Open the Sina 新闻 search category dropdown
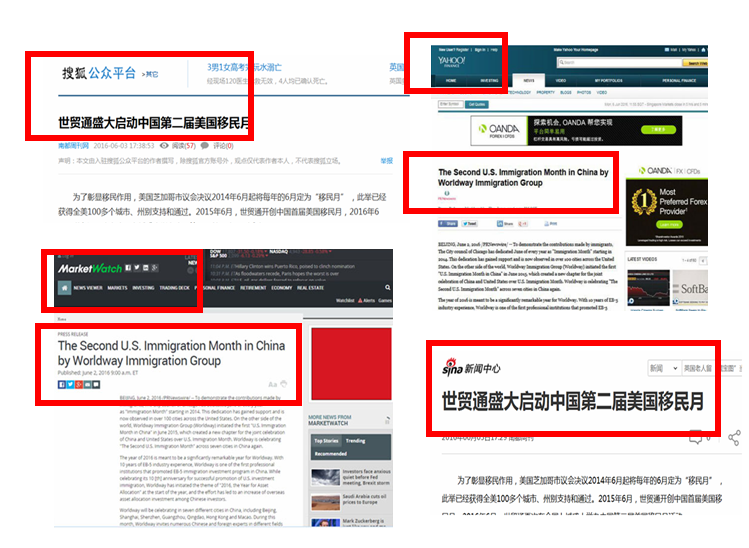The width and height of the screenshot is (749, 548). (663, 368)
